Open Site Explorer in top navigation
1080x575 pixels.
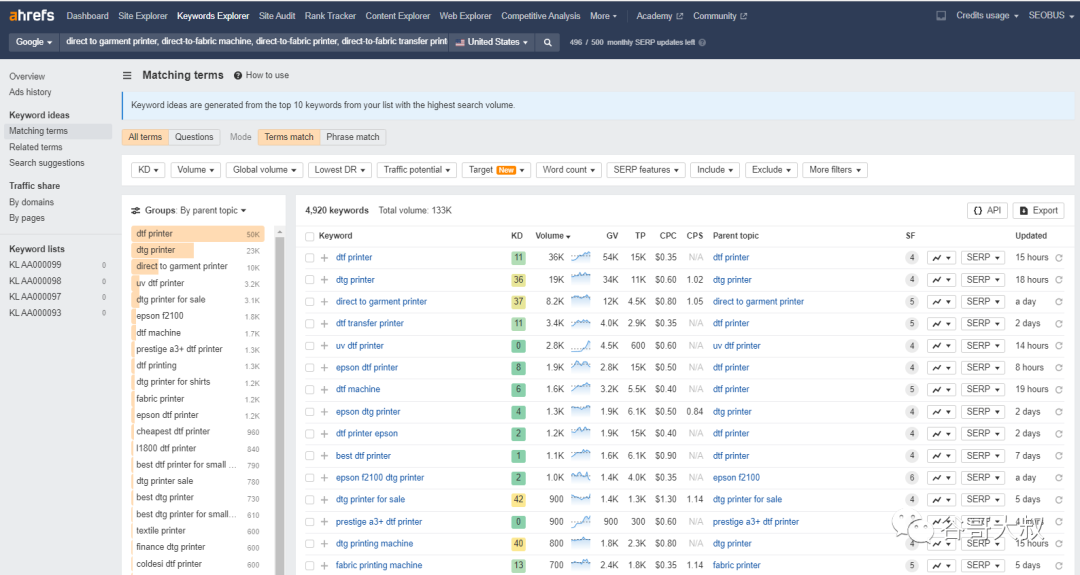tap(143, 16)
